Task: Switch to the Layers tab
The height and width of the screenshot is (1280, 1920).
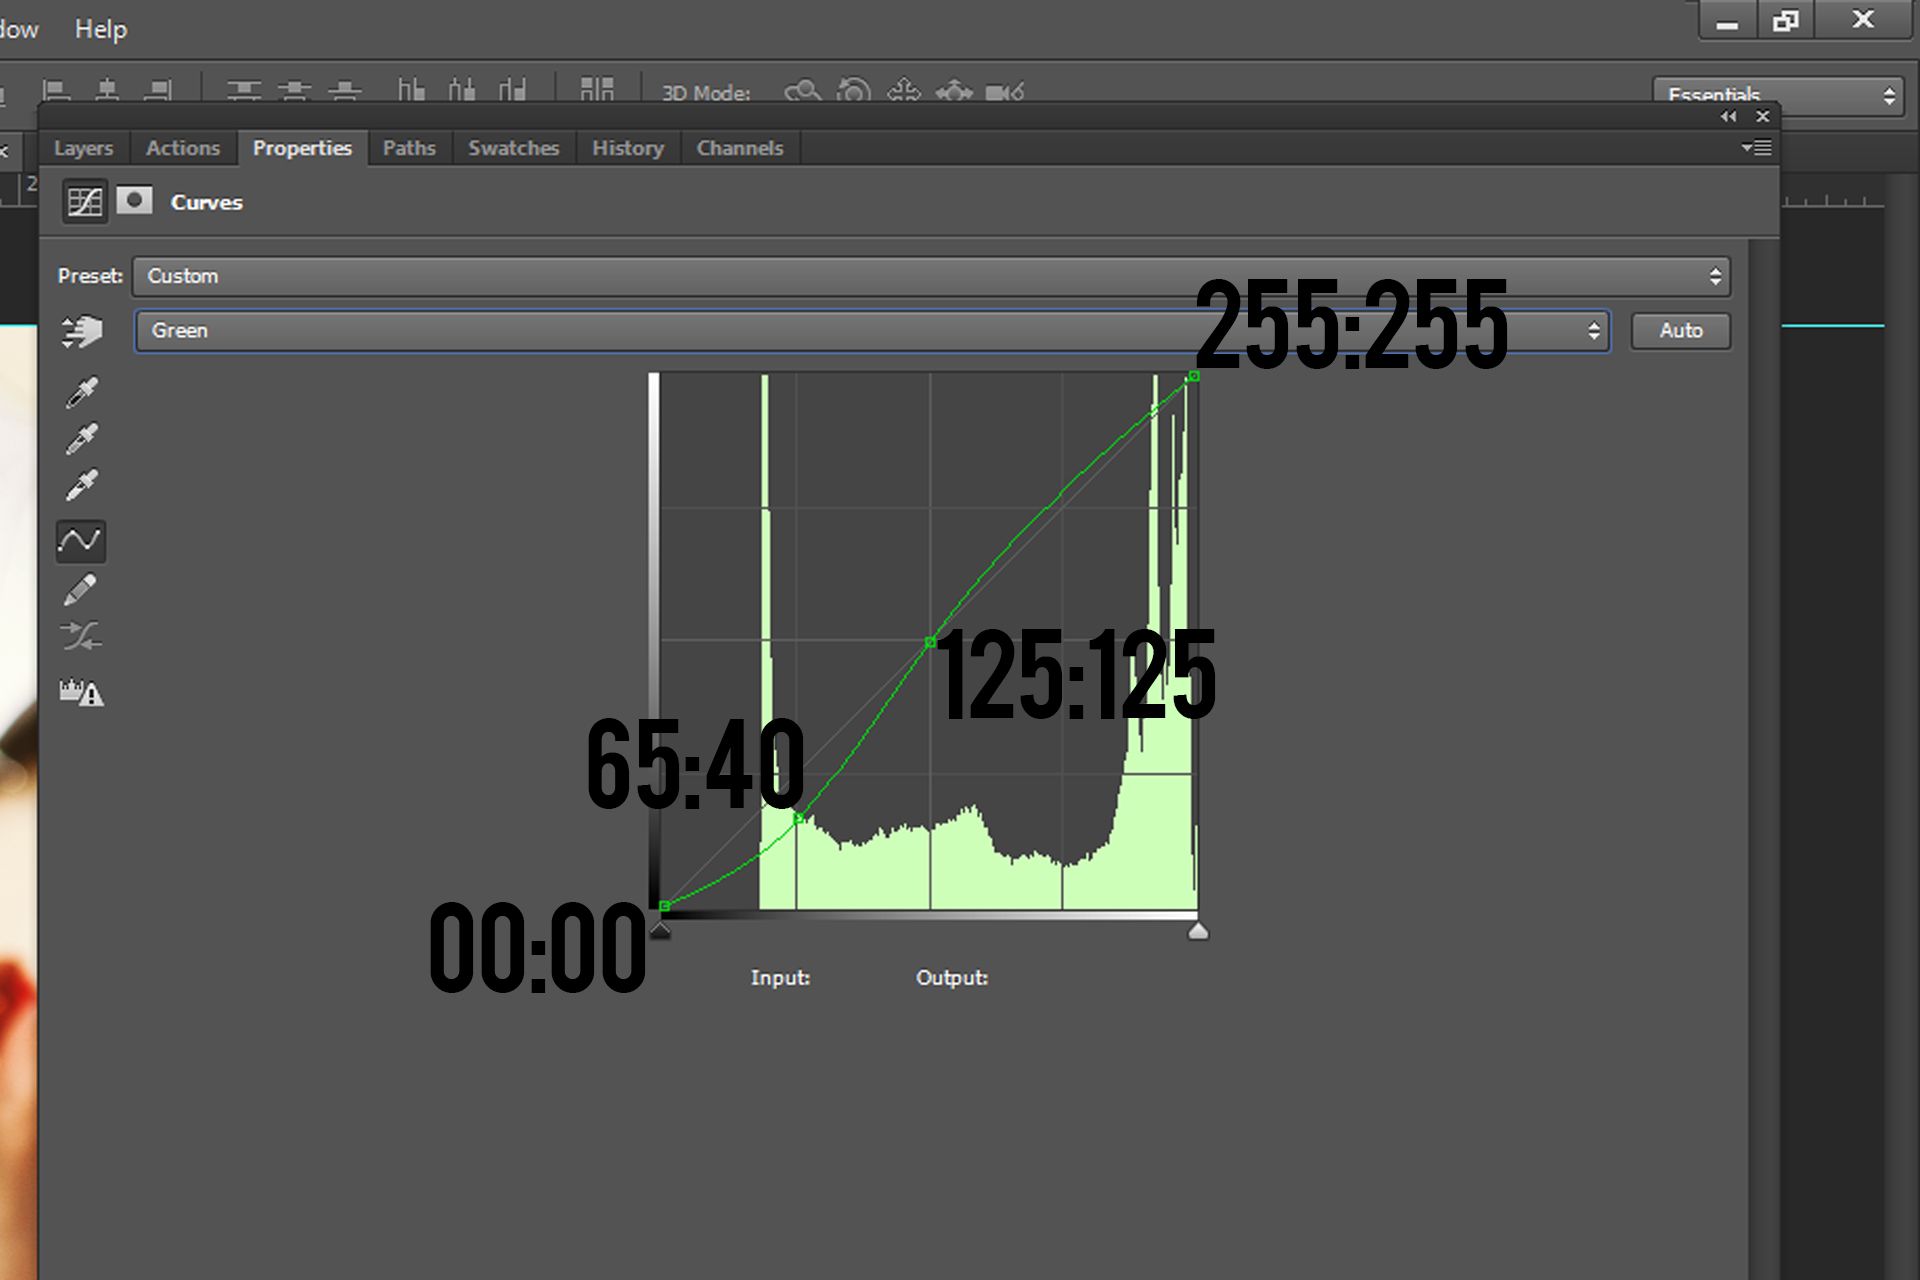Action: 83,148
